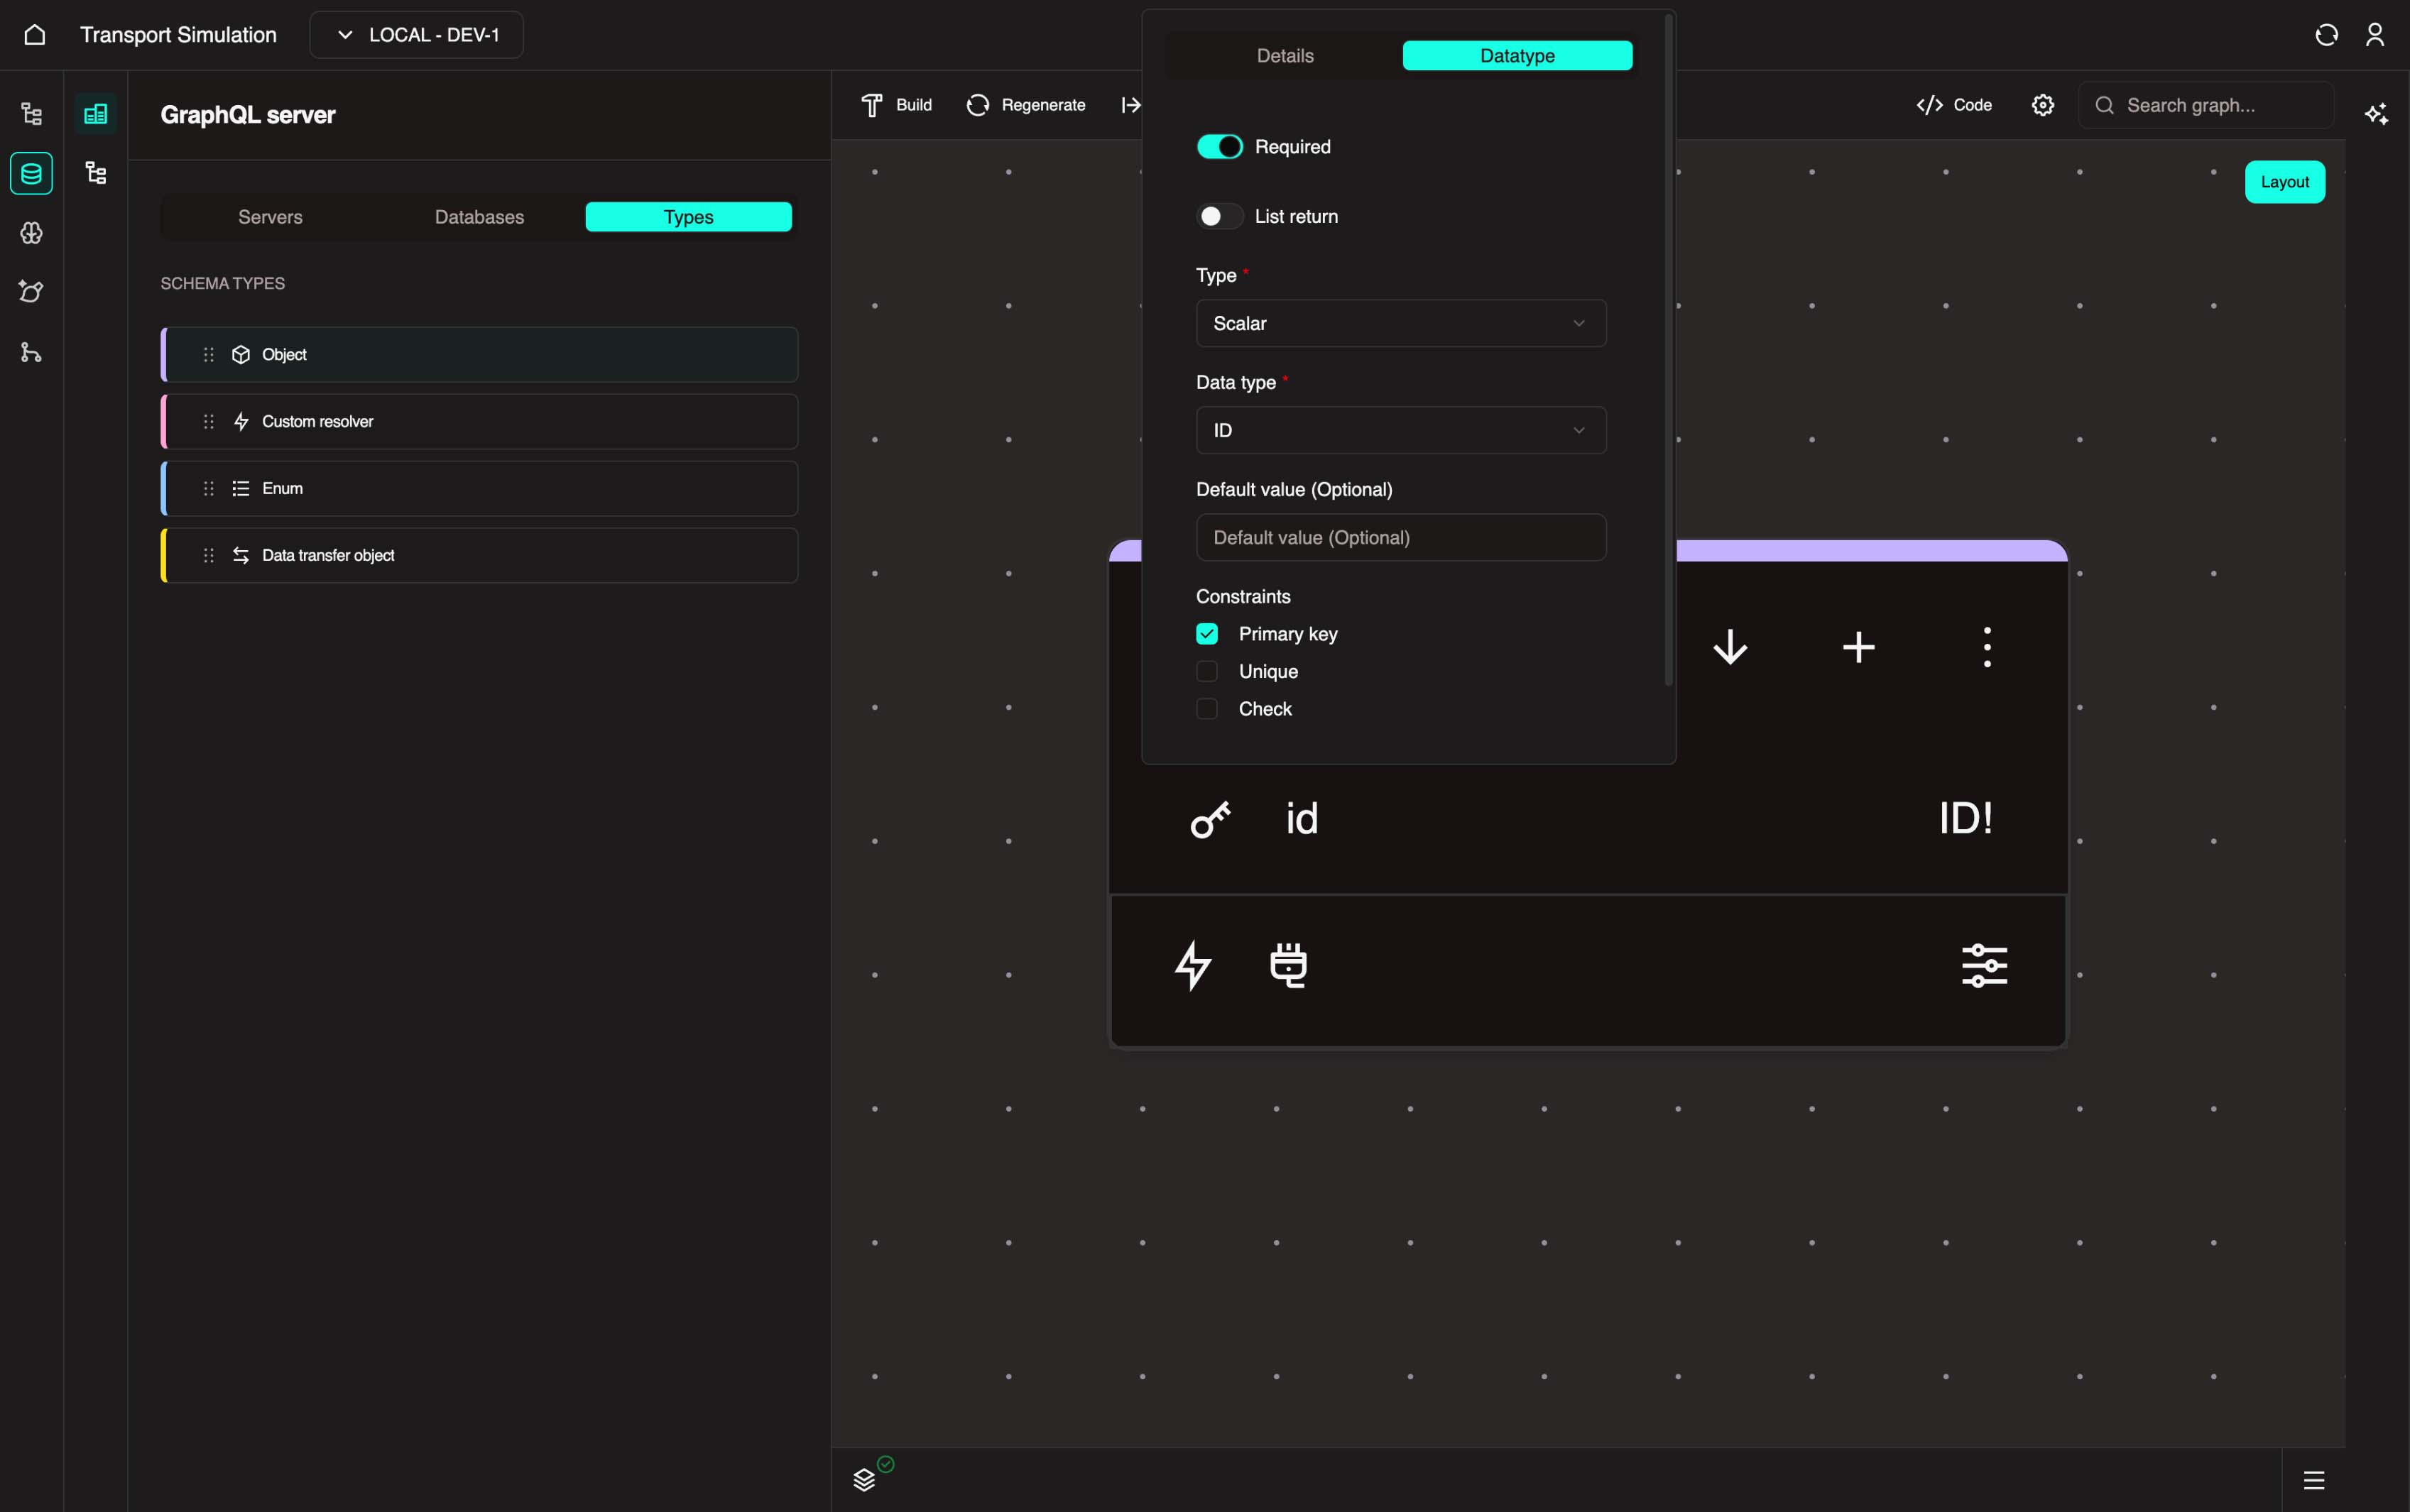Click the ID! type label on node
Viewport: 2410px width, 1512px height.
click(x=1966, y=819)
